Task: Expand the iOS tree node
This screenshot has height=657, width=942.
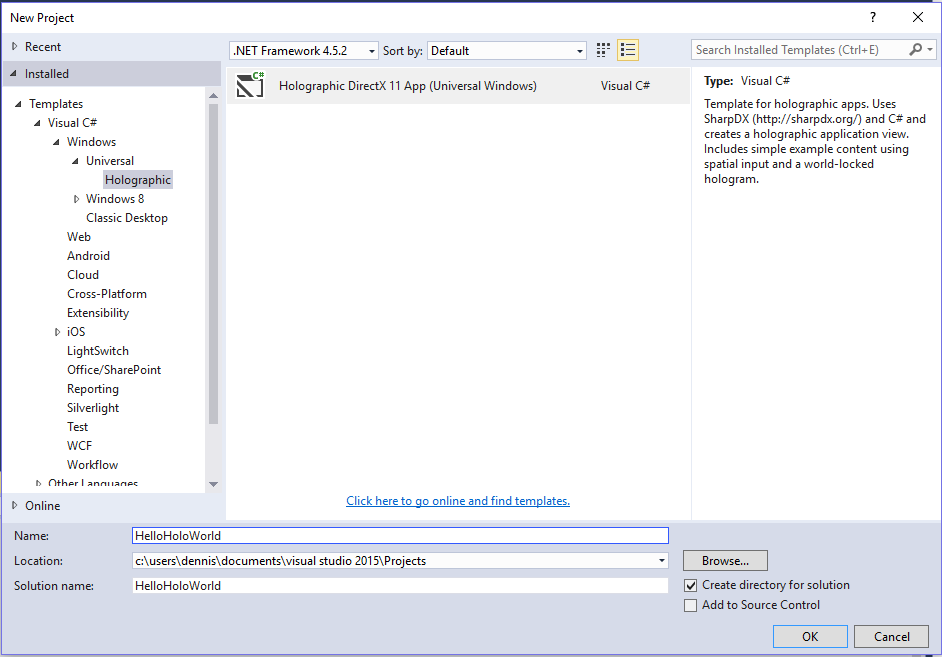Action: (57, 332)
